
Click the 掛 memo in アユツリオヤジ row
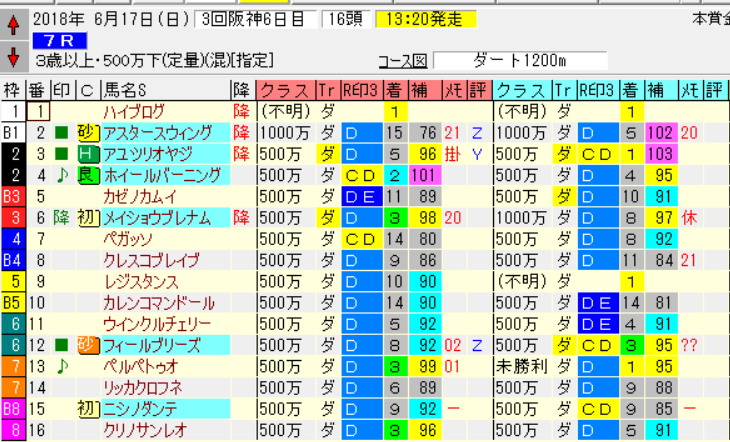click(452, 154)
